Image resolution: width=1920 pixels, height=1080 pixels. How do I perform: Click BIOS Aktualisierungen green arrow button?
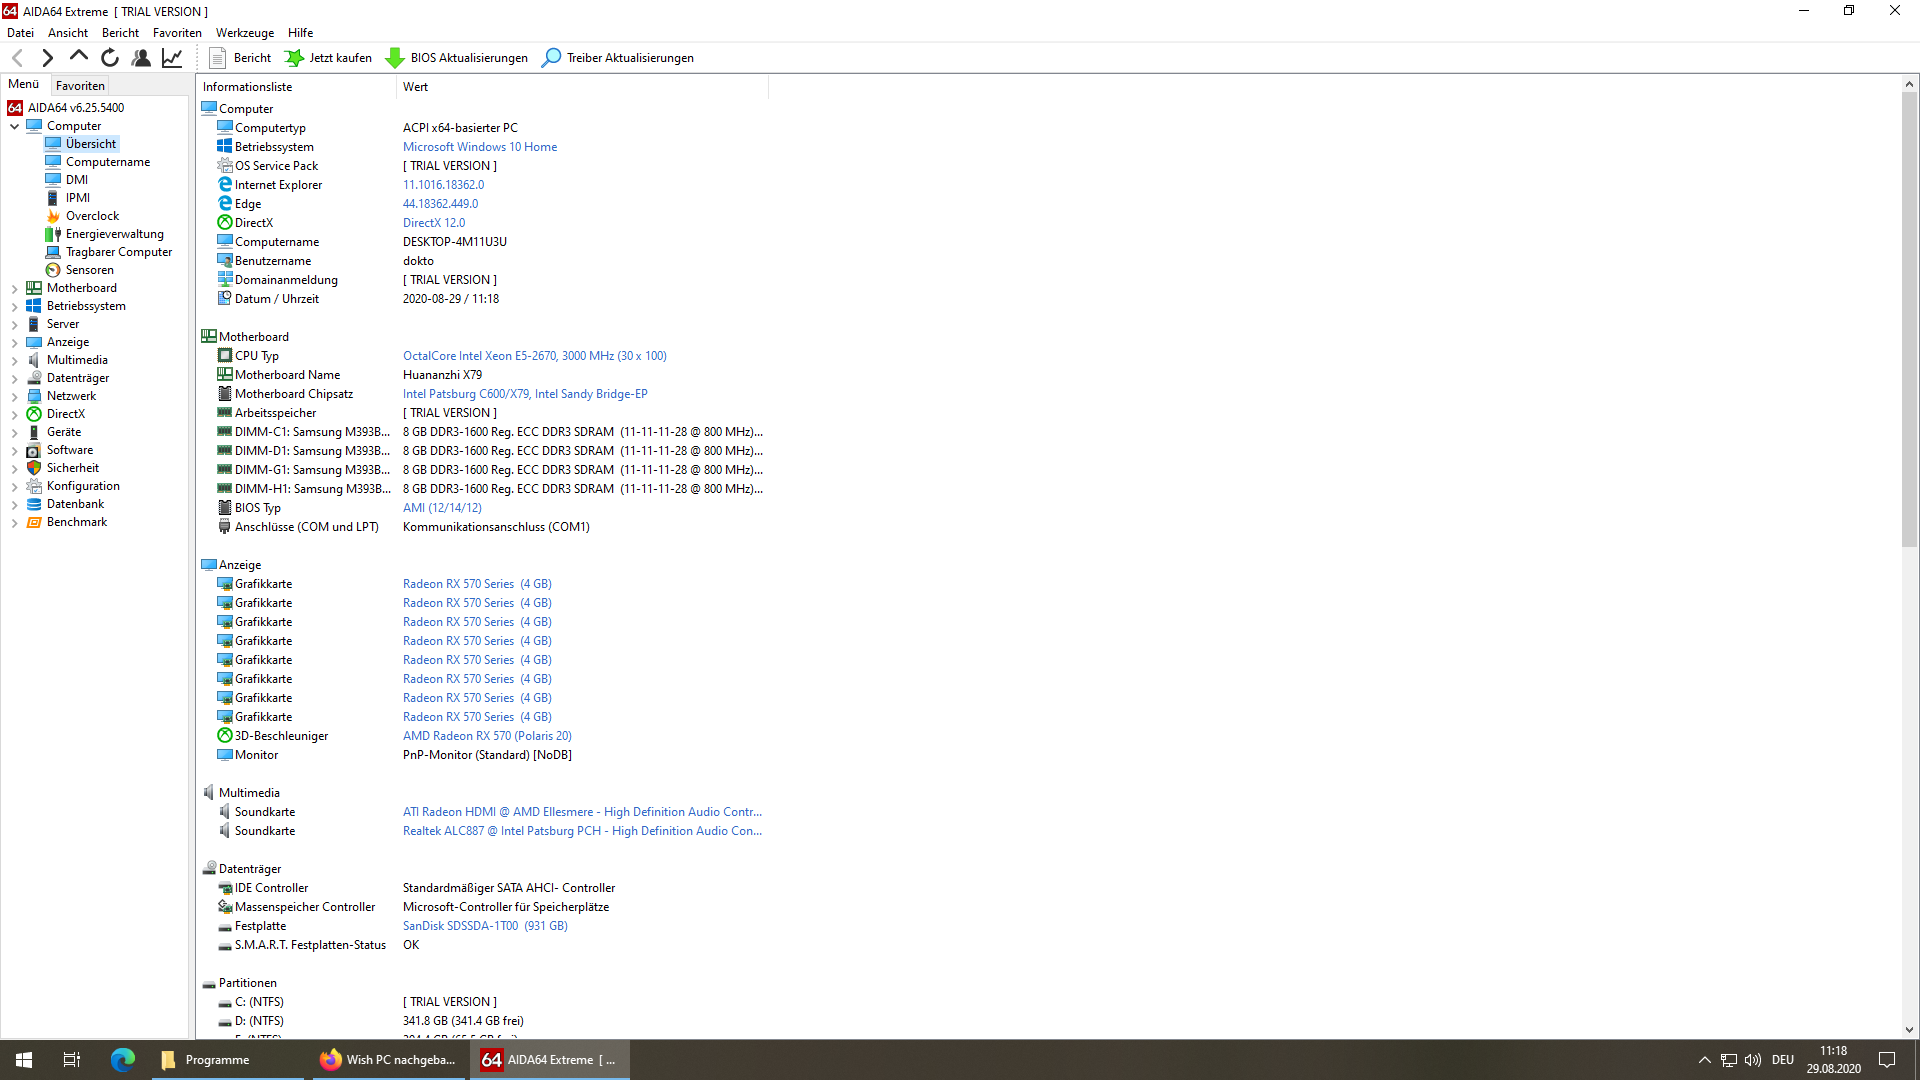(x=457, y=58)
